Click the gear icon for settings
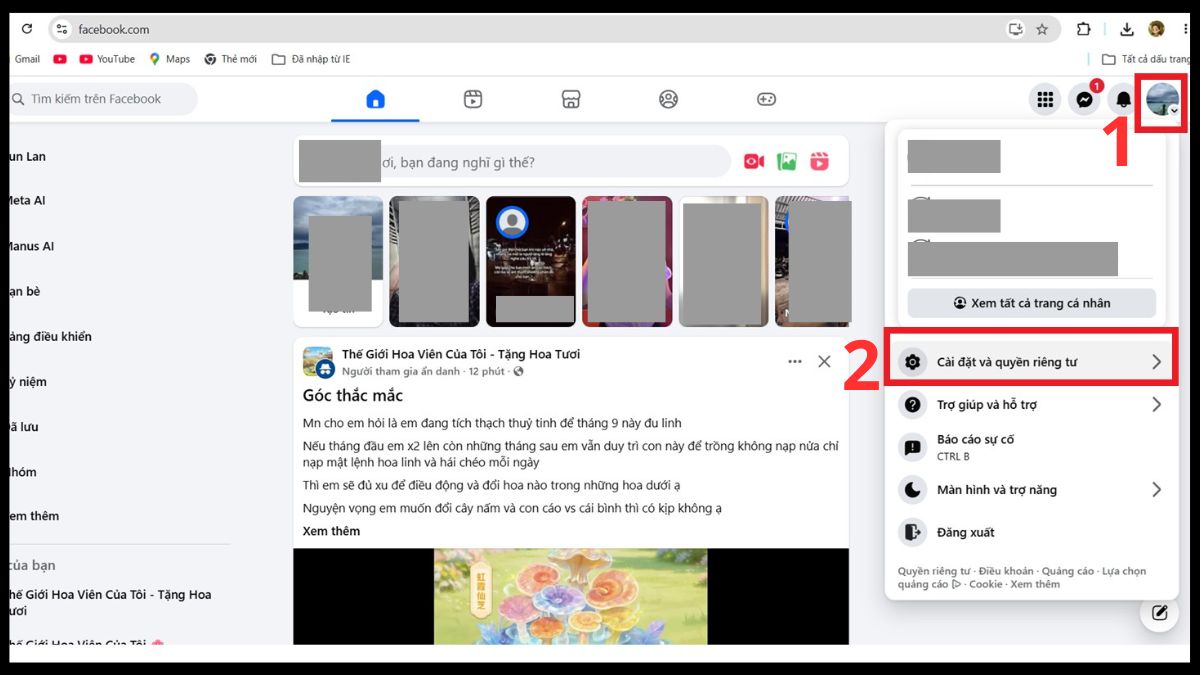The height and width of the screenshot is (675, 1200). coord(912,362)
